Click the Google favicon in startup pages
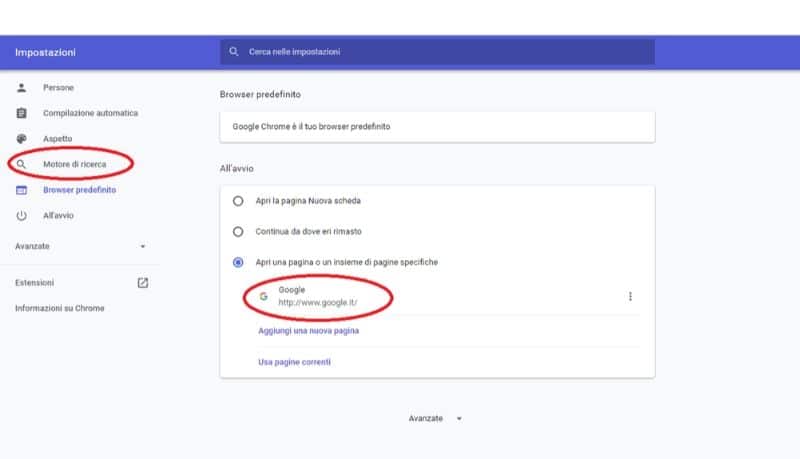Screen dimensions: 800x459 click(263, 296)
